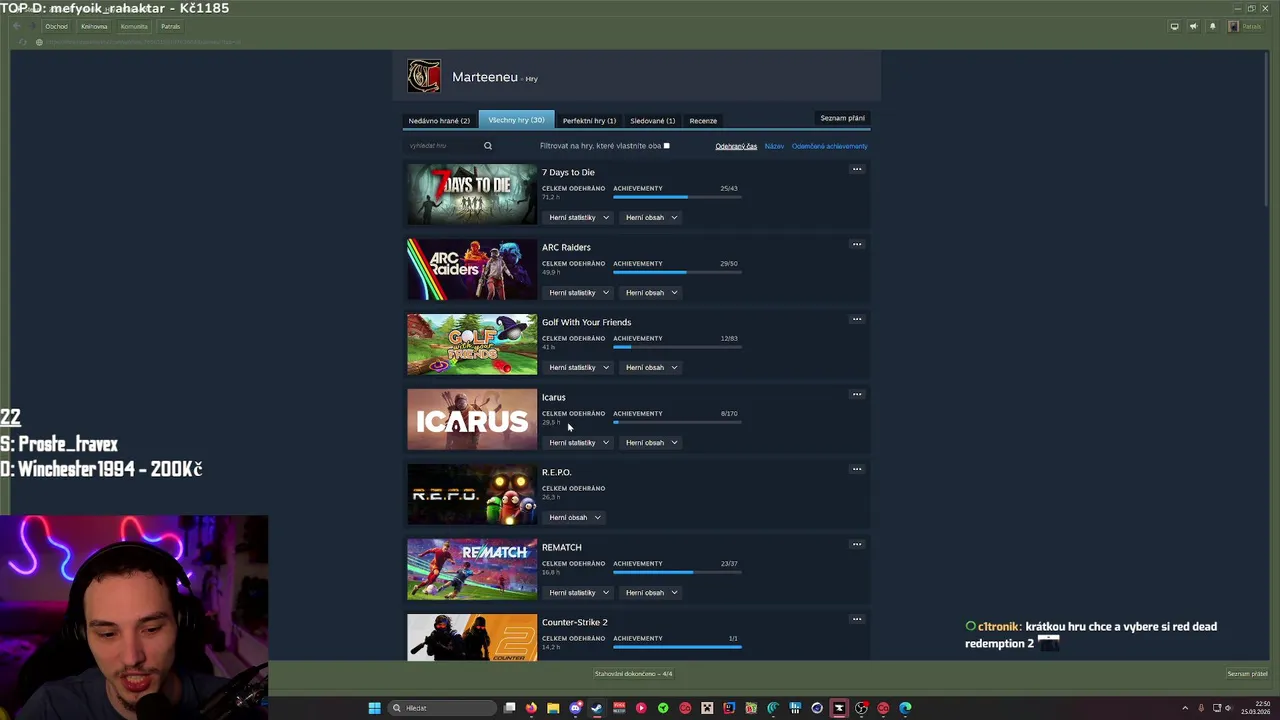This screenshot has height=720, width=1280.
Task: Open Steam notifications bell icon
Action: 1212,26
